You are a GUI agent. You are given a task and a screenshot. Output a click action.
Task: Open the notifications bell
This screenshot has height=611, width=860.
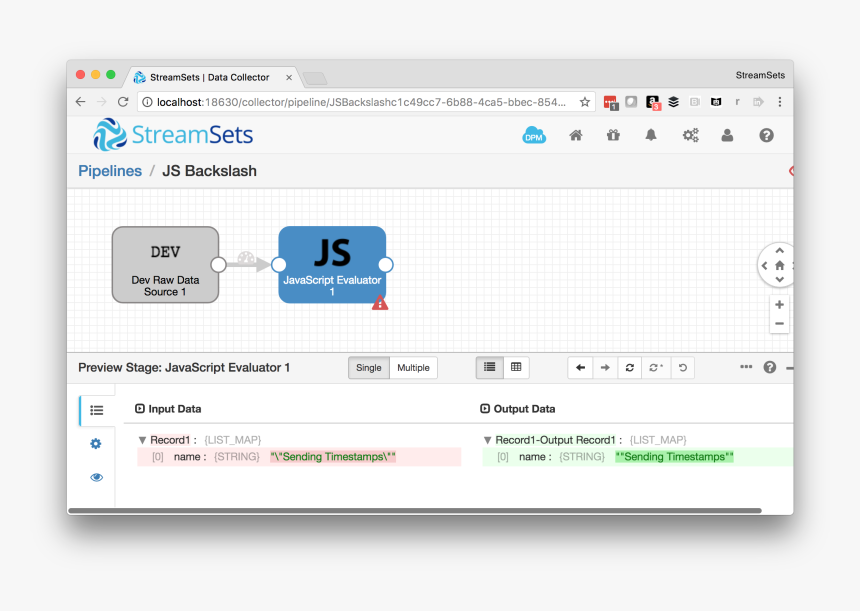point(651,136)
